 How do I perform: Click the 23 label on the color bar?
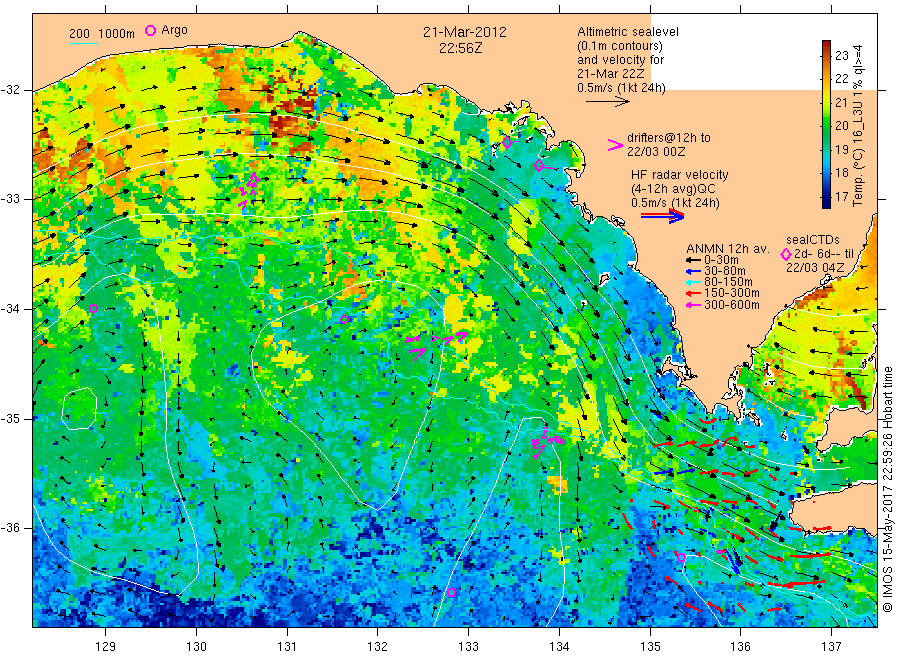point(841,56)
